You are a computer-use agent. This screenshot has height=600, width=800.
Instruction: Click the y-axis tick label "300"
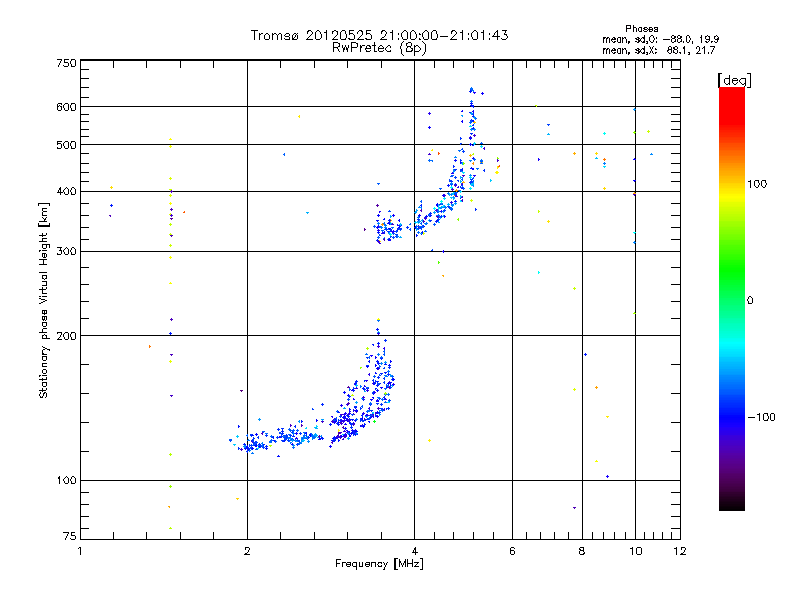66,252
